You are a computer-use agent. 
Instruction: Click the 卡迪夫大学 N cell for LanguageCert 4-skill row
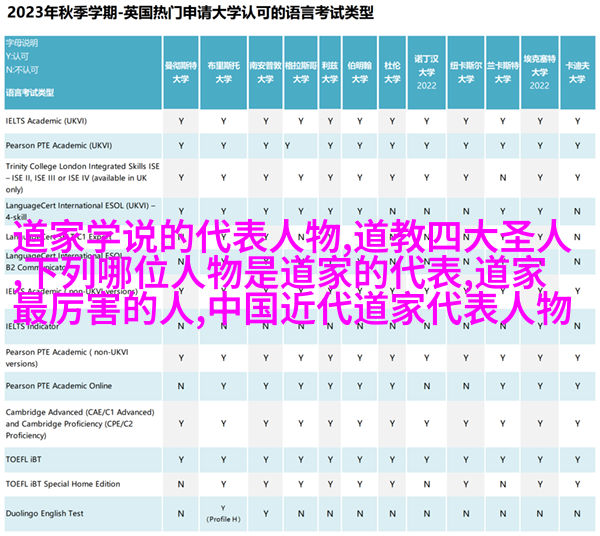tap(577, 212)
